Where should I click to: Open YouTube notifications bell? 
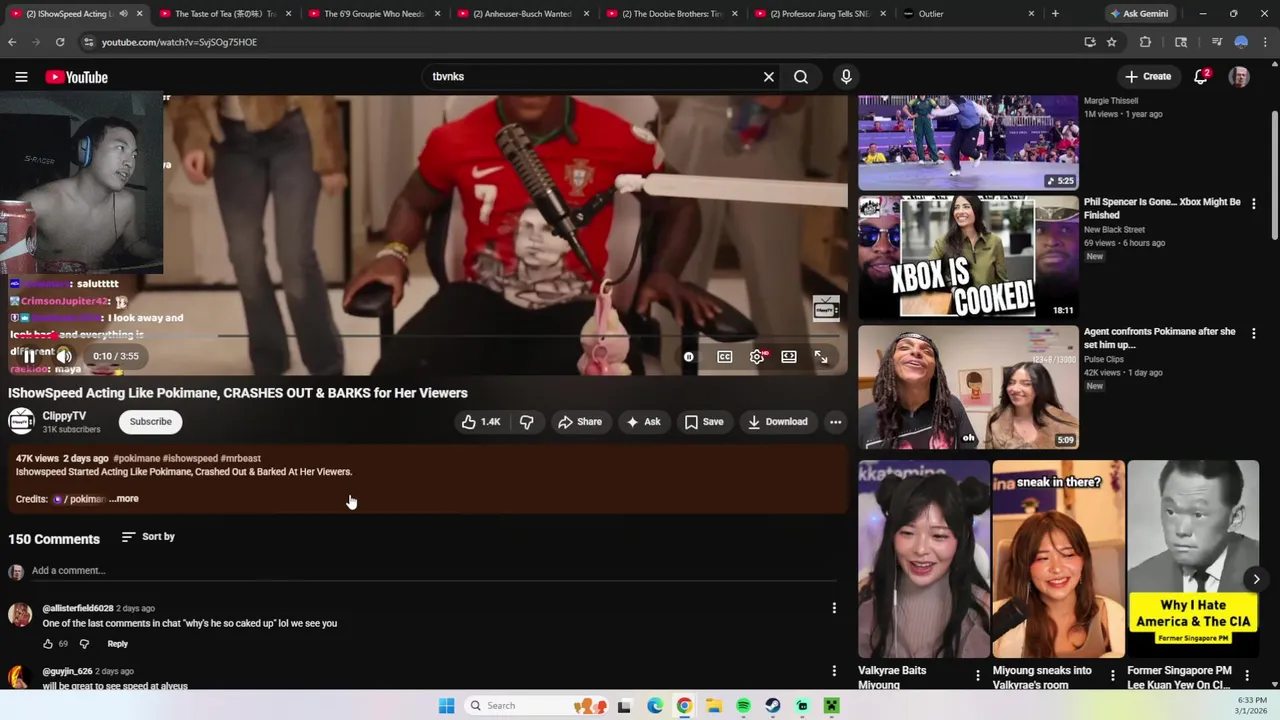[x=1201, y=77]
